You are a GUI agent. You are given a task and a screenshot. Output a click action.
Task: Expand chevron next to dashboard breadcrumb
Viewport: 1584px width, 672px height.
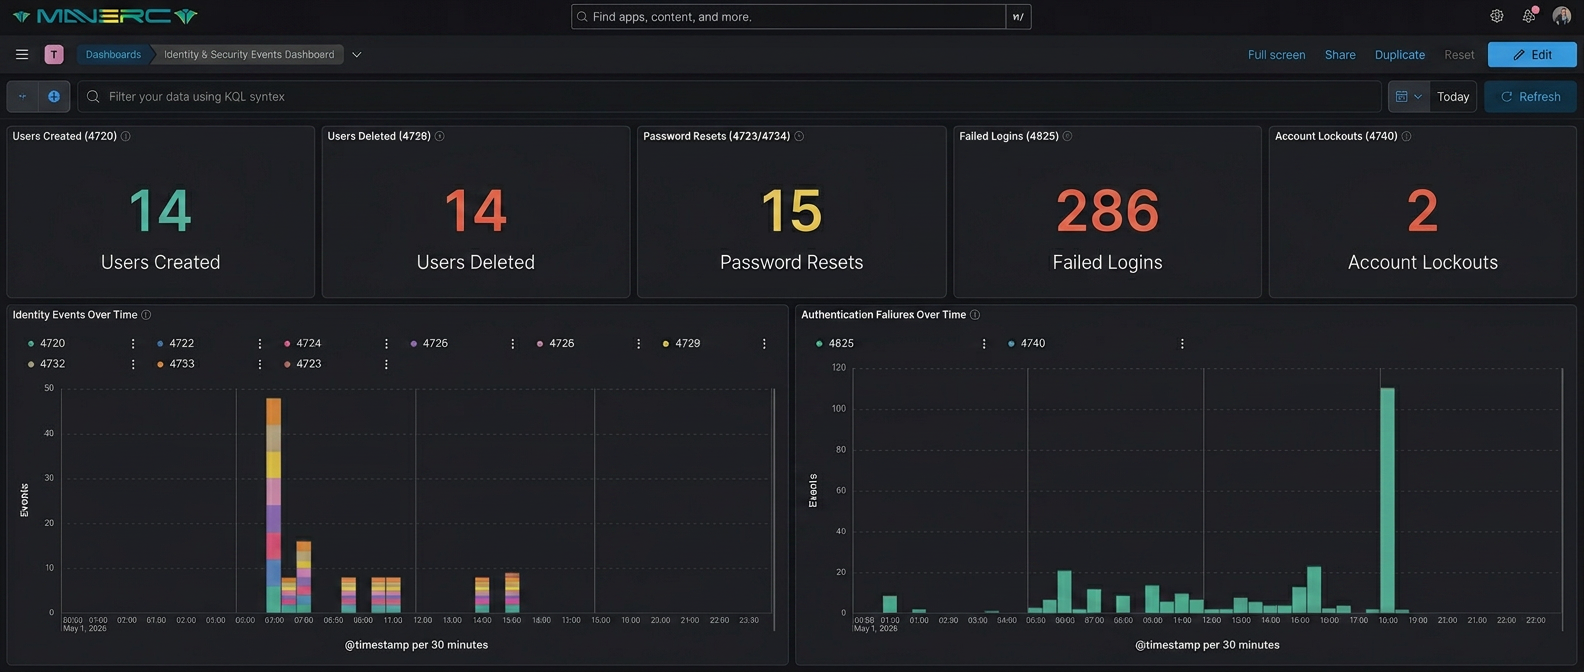pos(357,55)
